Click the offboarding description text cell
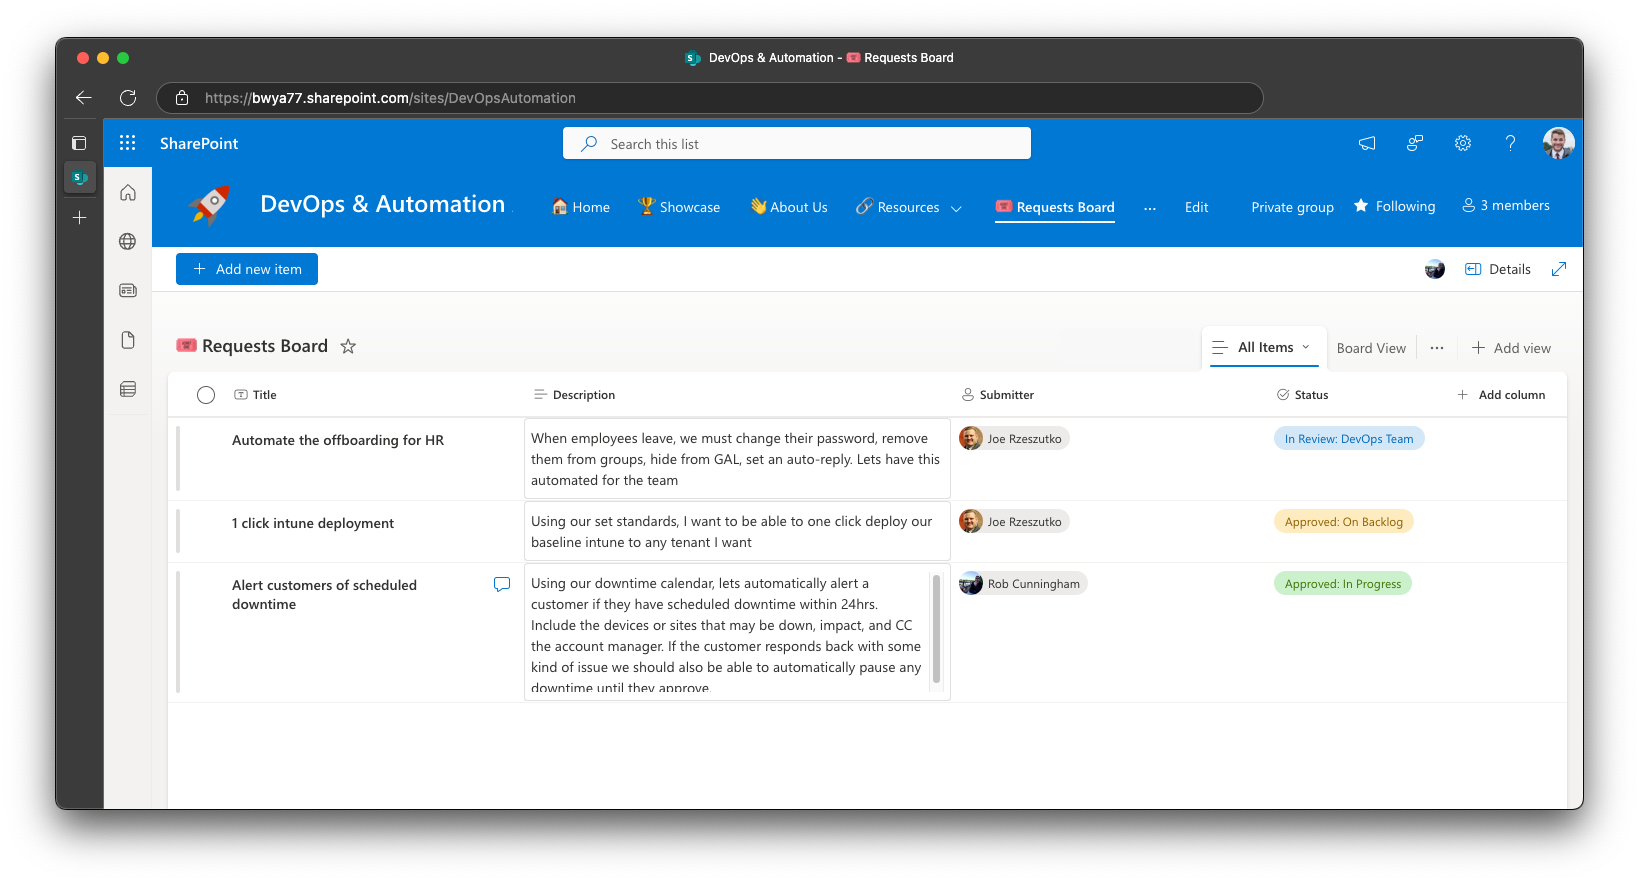Viewport: 1639px width, 883px height. point(737,459)
